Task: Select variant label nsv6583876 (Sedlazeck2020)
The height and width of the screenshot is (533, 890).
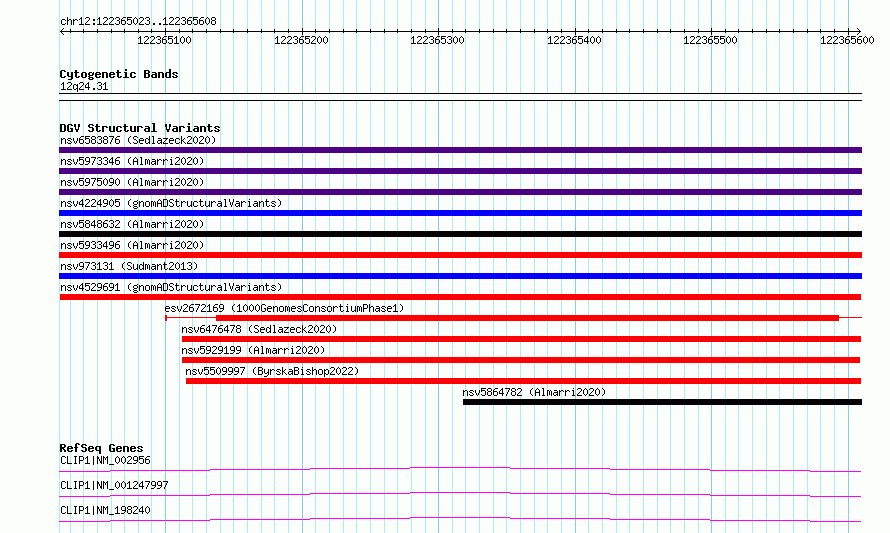Action: (138, 140)
